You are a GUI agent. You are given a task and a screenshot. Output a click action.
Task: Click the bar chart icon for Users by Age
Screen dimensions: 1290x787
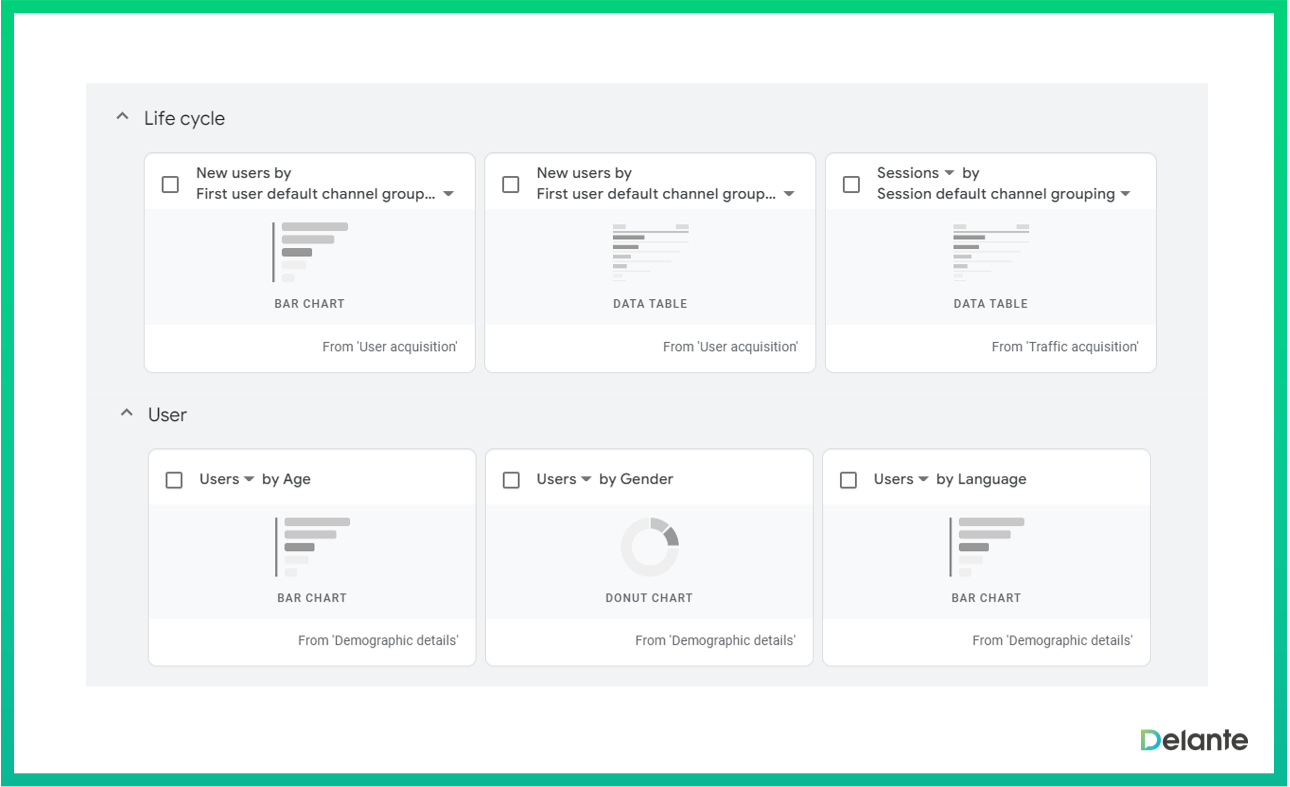tap(312, 546)
